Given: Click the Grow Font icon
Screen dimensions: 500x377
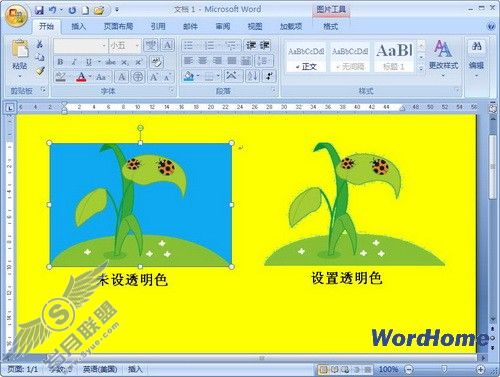Looking at the screenshot, I should [154, 77].
